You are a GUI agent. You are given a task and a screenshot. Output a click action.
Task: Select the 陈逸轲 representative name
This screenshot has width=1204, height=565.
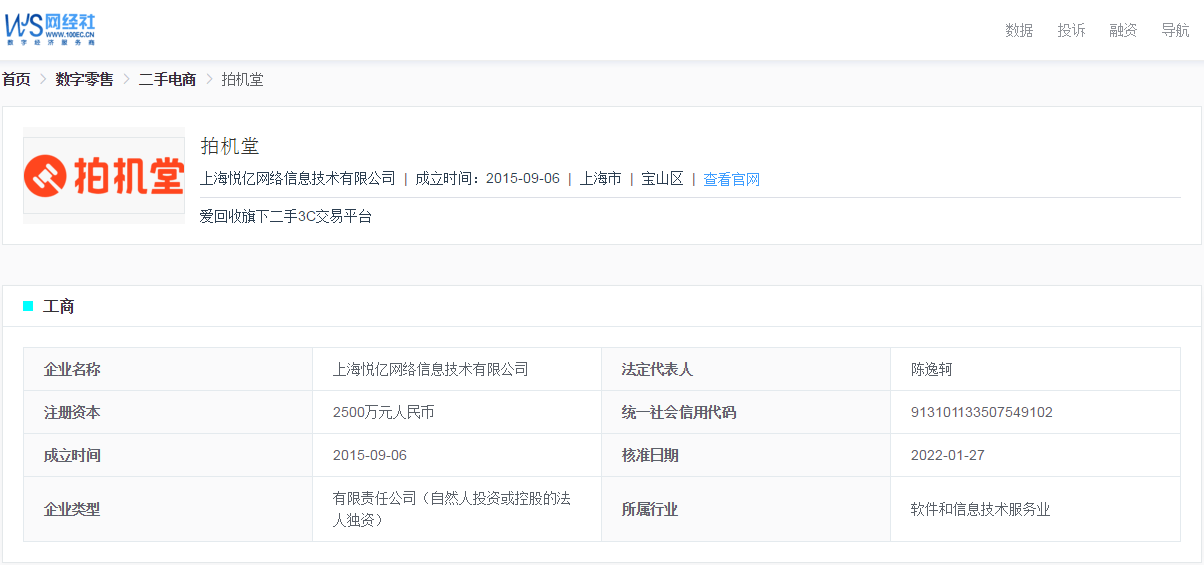932,369
